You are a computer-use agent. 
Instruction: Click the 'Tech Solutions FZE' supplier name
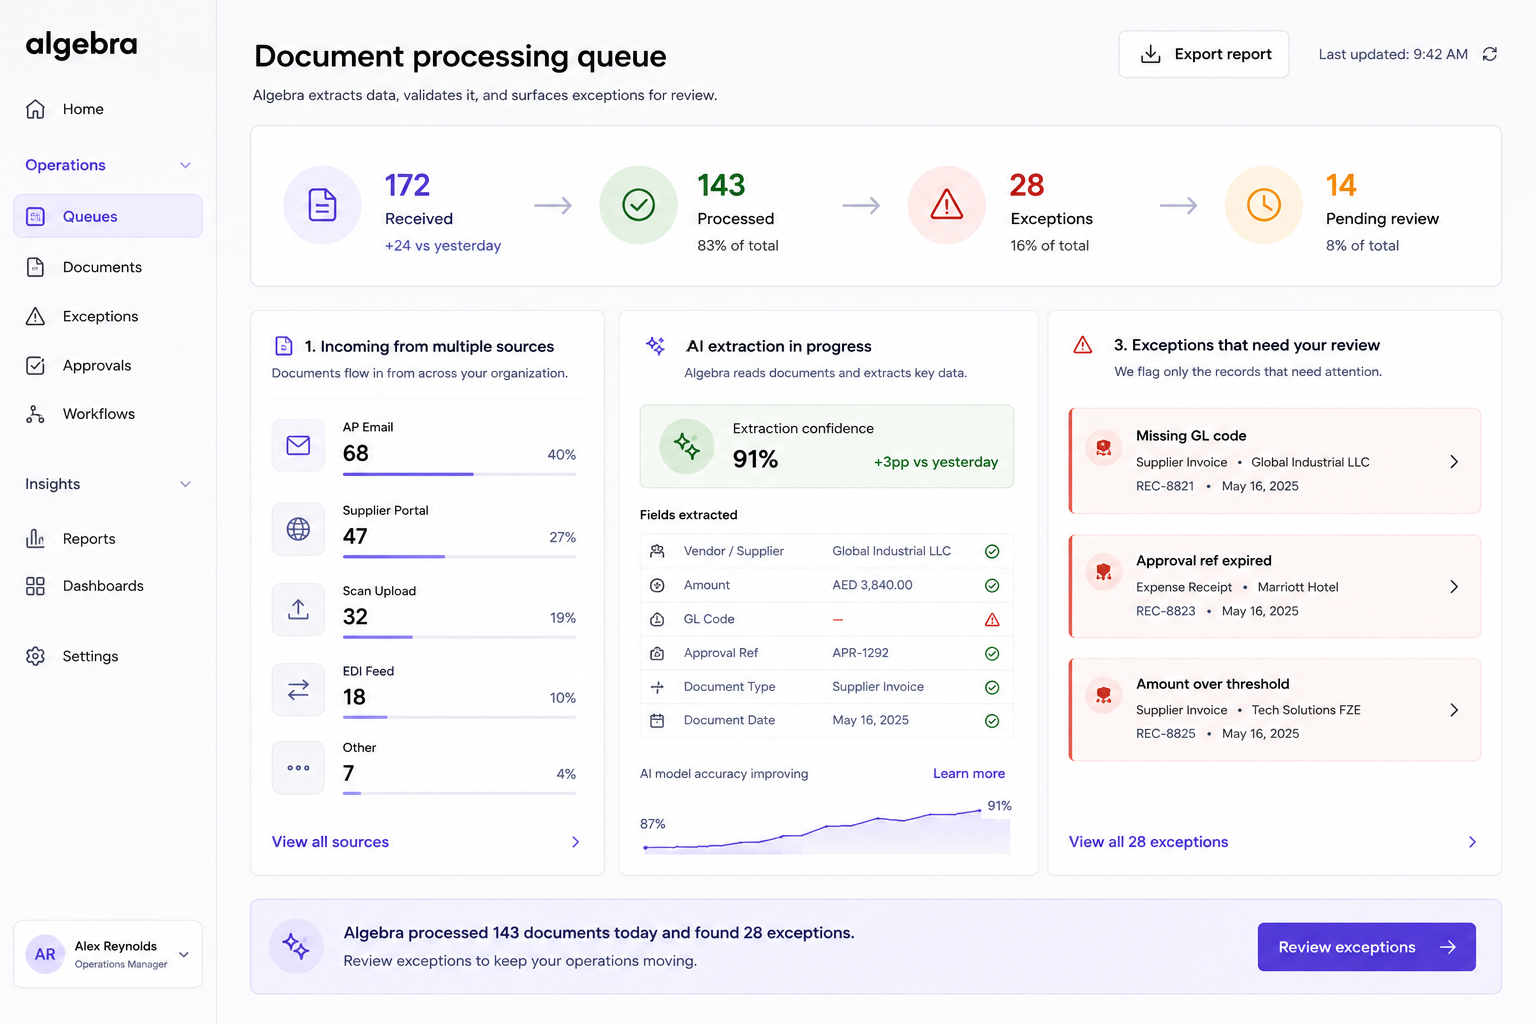(x=1306, y=710)
